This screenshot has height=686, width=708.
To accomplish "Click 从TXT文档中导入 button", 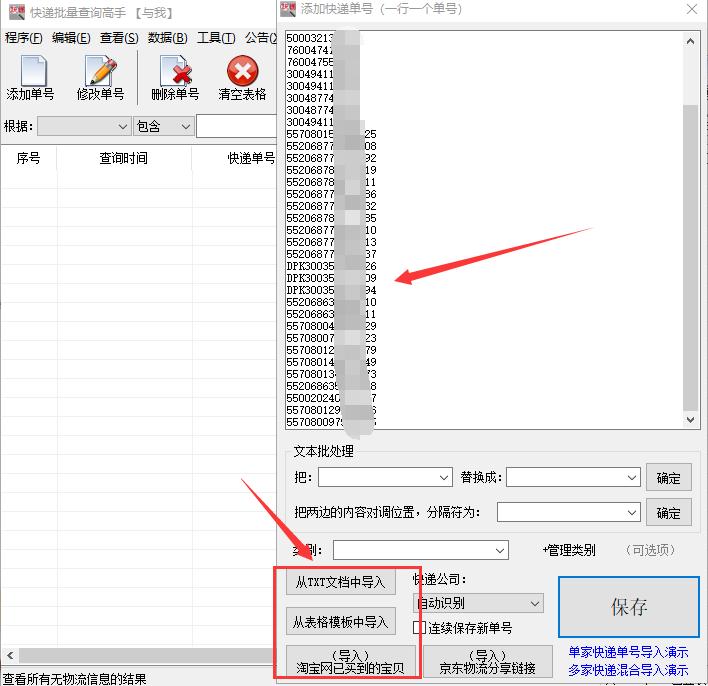I will click(340, 582).
